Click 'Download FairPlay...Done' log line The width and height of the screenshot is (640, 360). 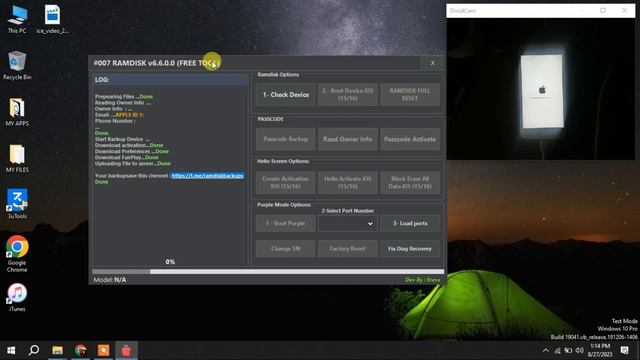[127, 158]
